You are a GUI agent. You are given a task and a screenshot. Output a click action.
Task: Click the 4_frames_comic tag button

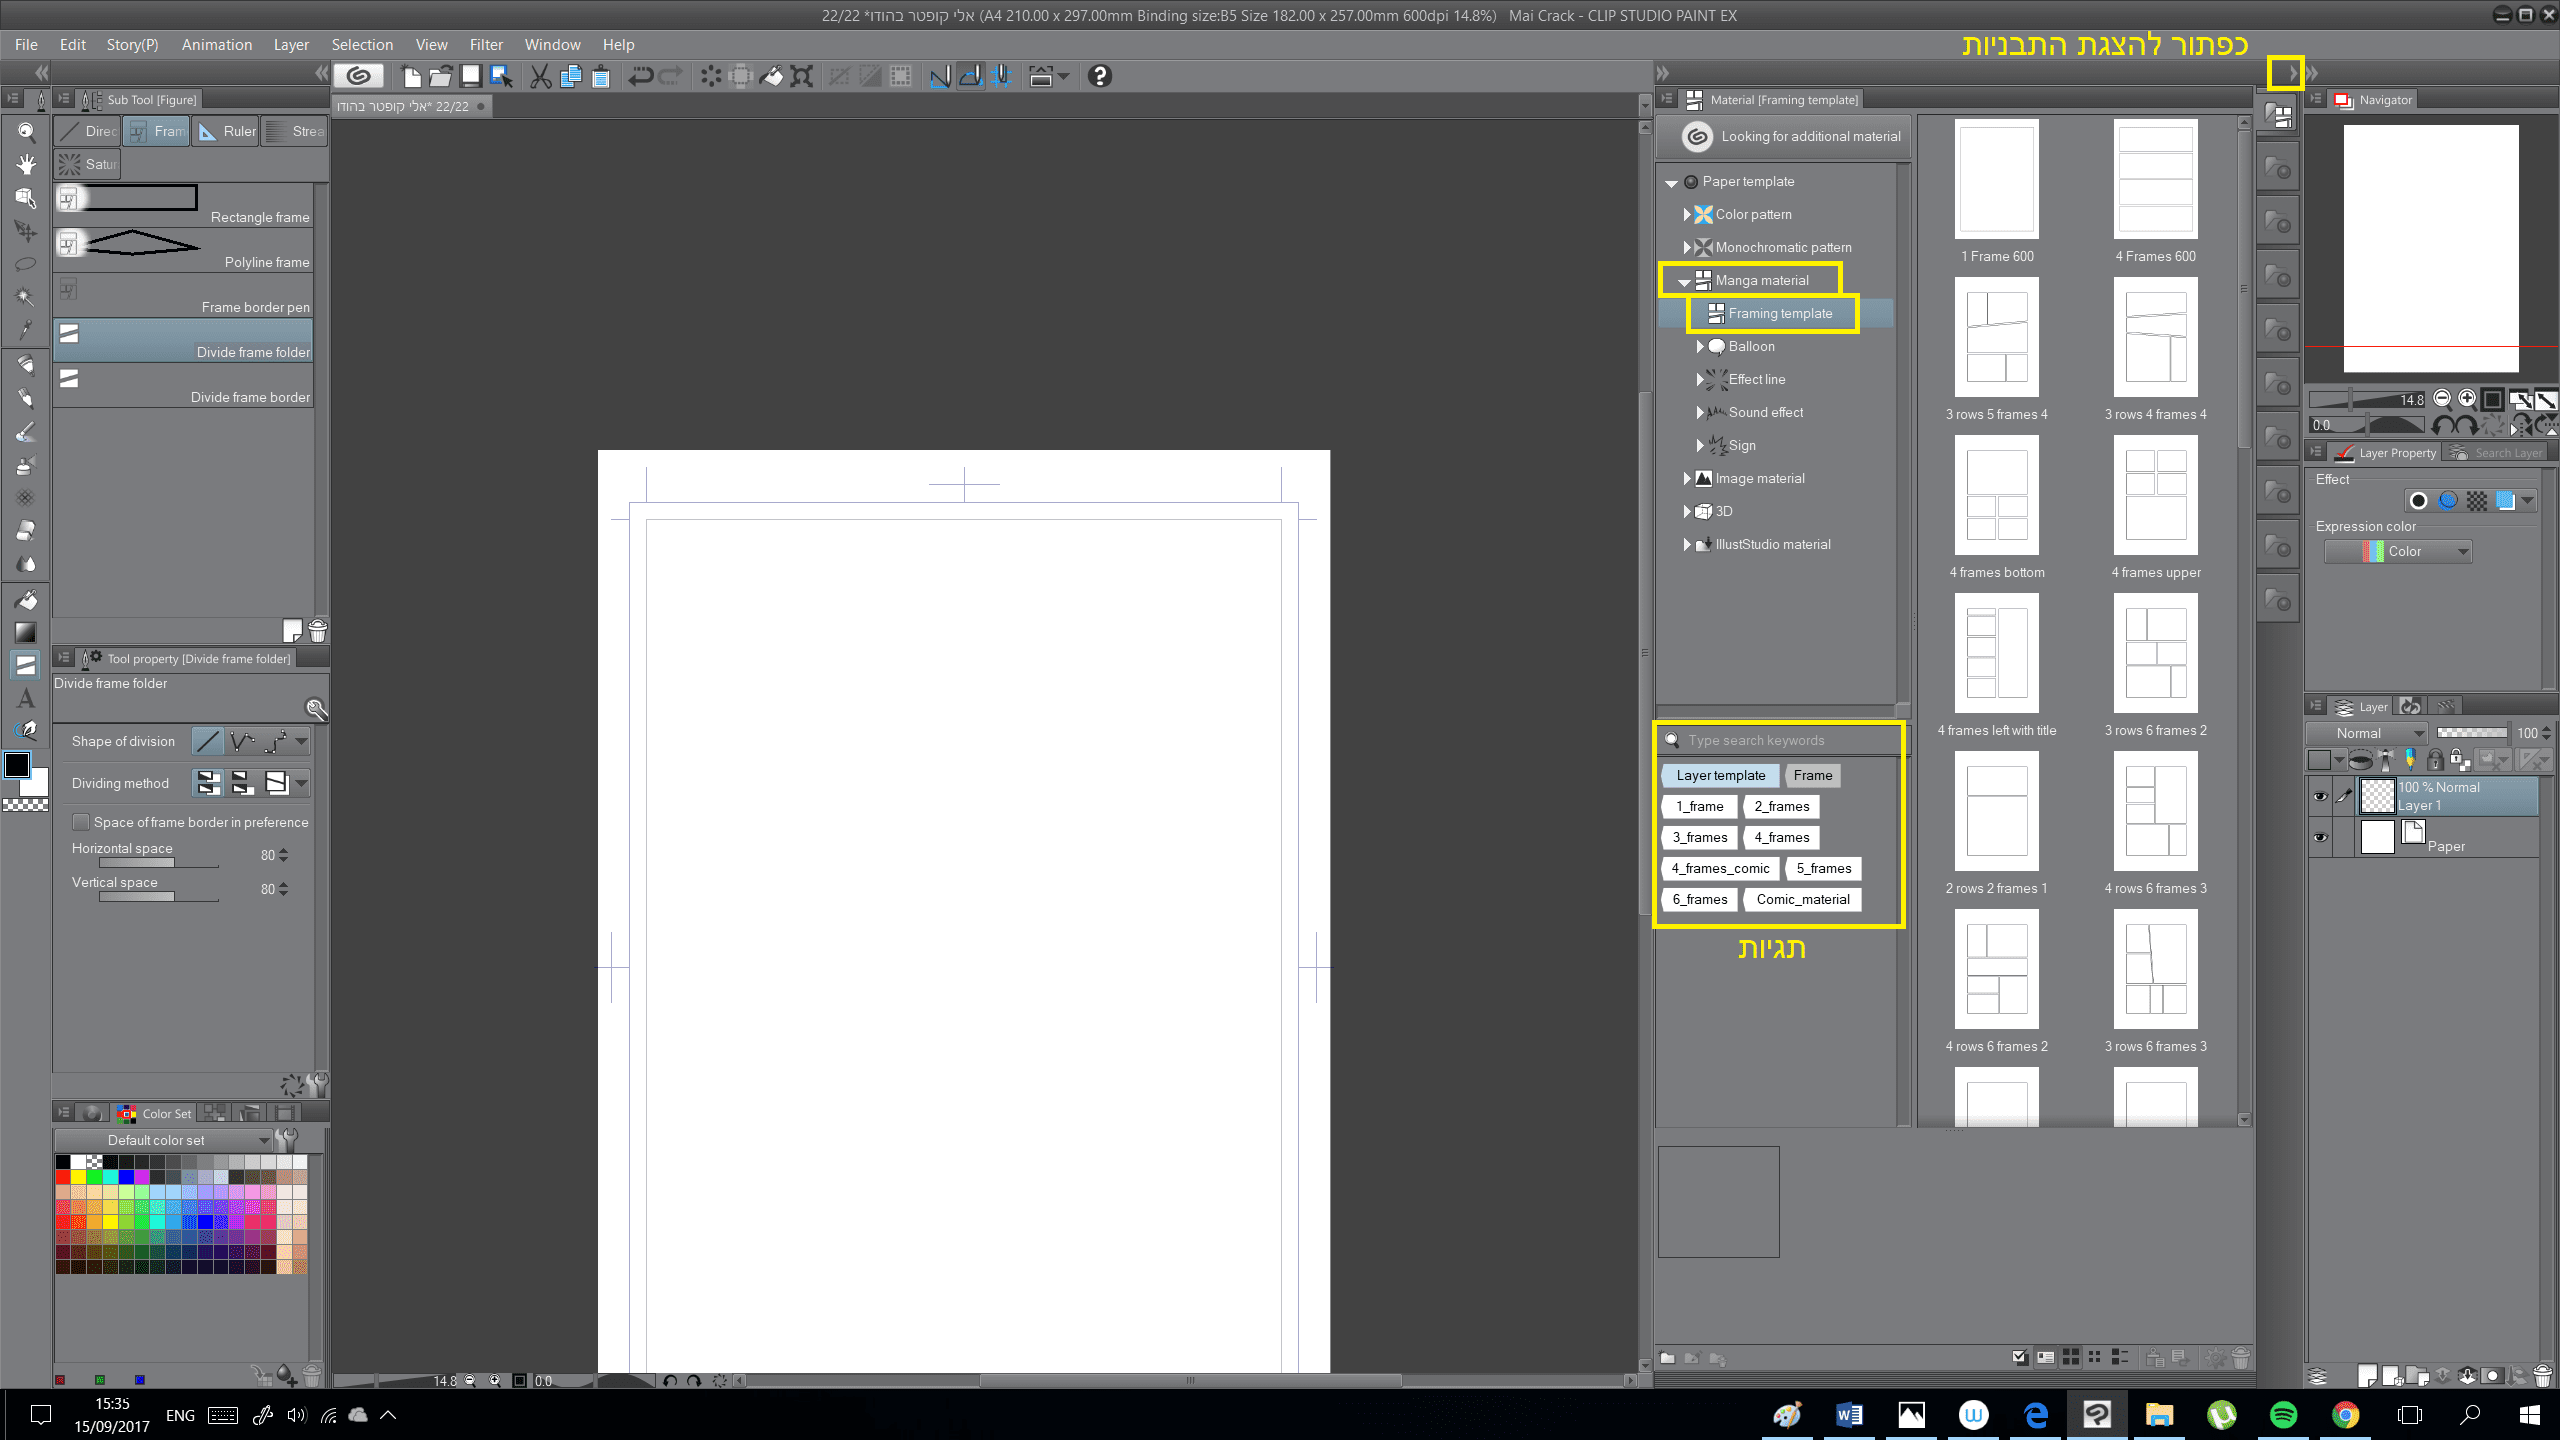[1720, 868]
